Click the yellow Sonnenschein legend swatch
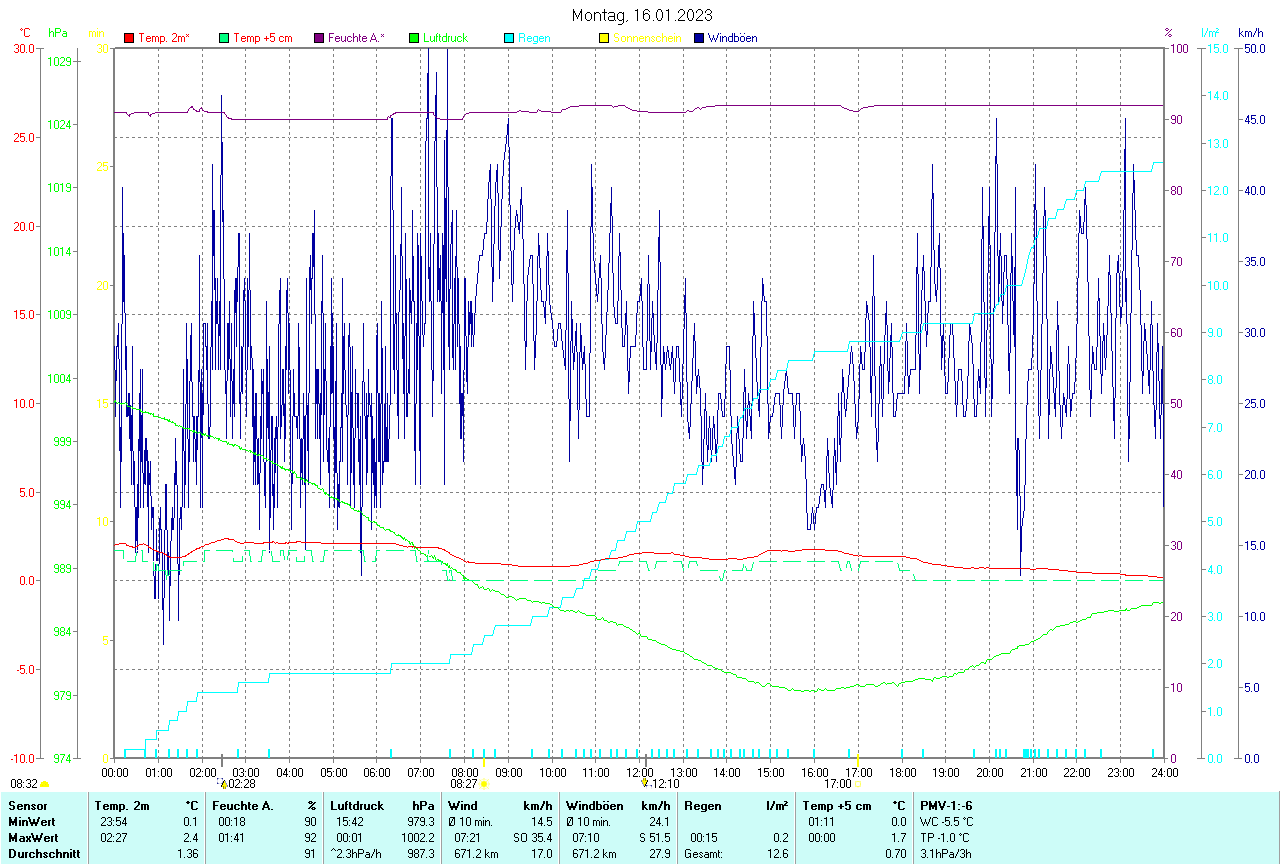 (x=604, y=38)
